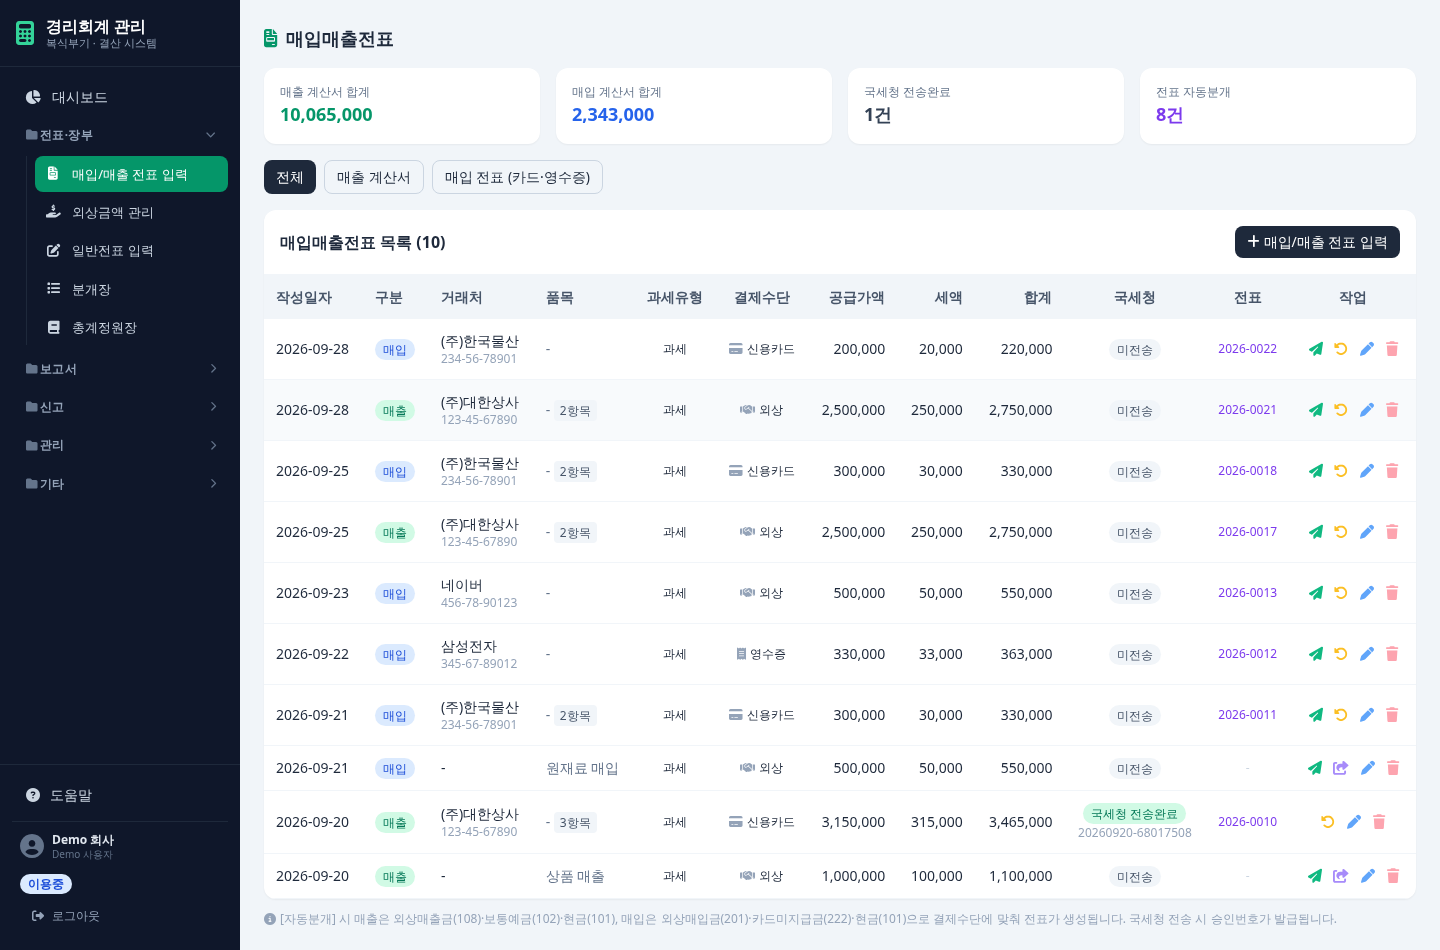
Task: Click the 삼성전자 vendor cell
Action: [479, 654]
